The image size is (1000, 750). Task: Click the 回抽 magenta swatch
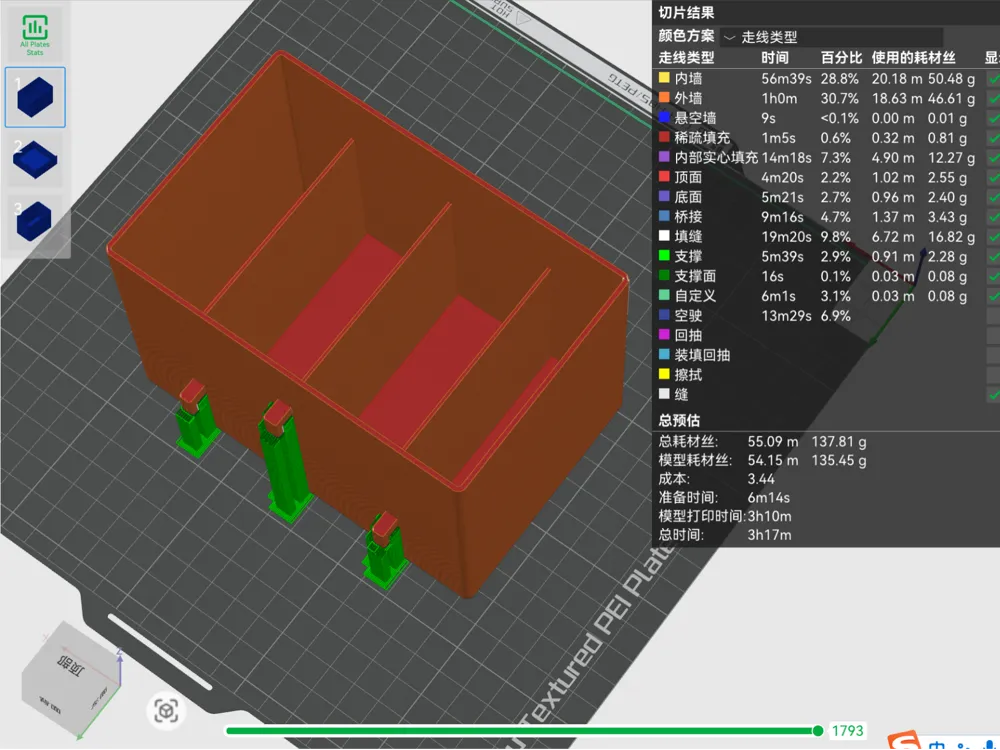[664, 335]
